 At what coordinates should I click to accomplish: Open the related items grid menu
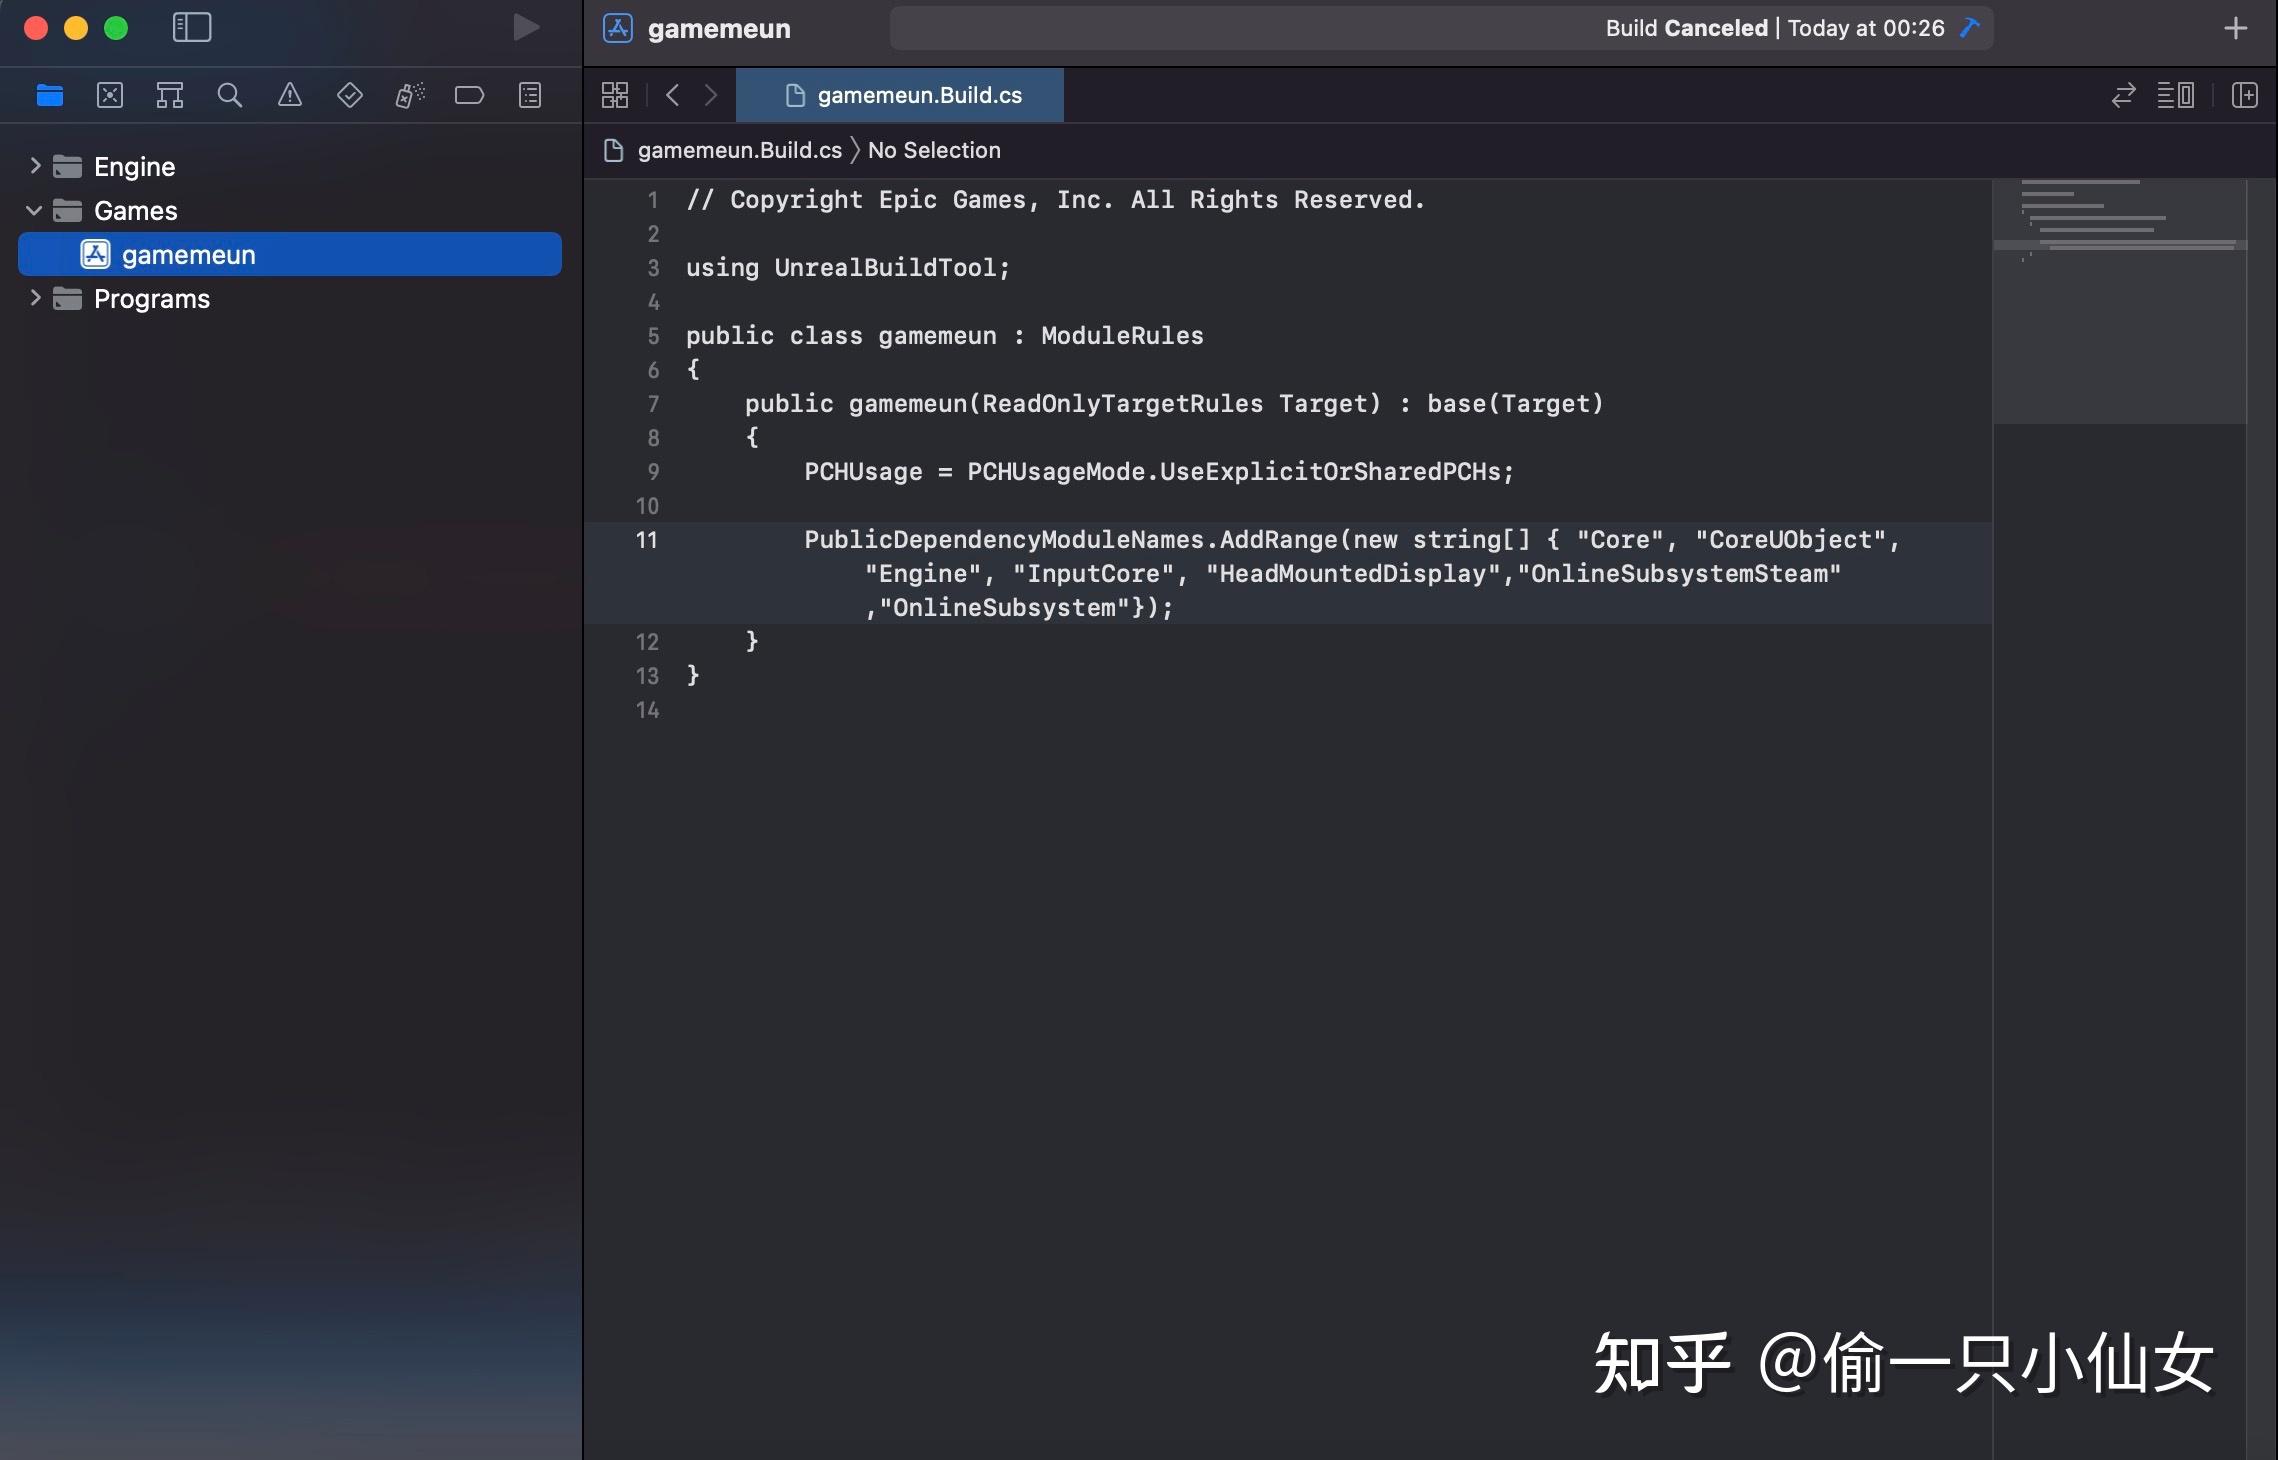click(615, 95)
